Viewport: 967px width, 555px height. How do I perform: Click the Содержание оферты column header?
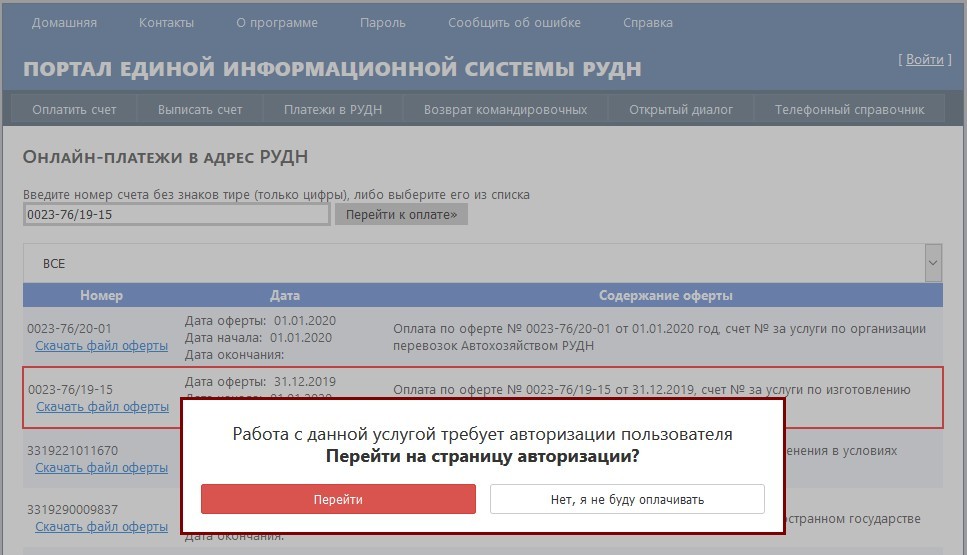point(665,295)
